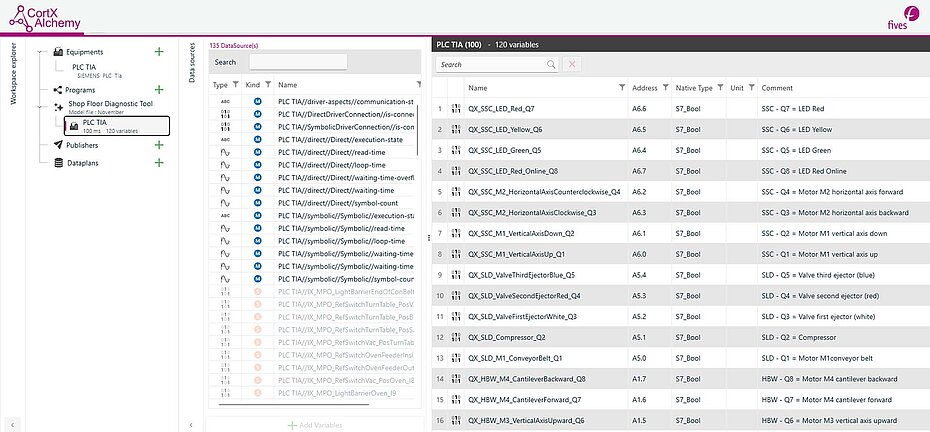The image size is (930, 432).
Task: Collapse the Data sources panel
Action: click(x=193, y=424)
